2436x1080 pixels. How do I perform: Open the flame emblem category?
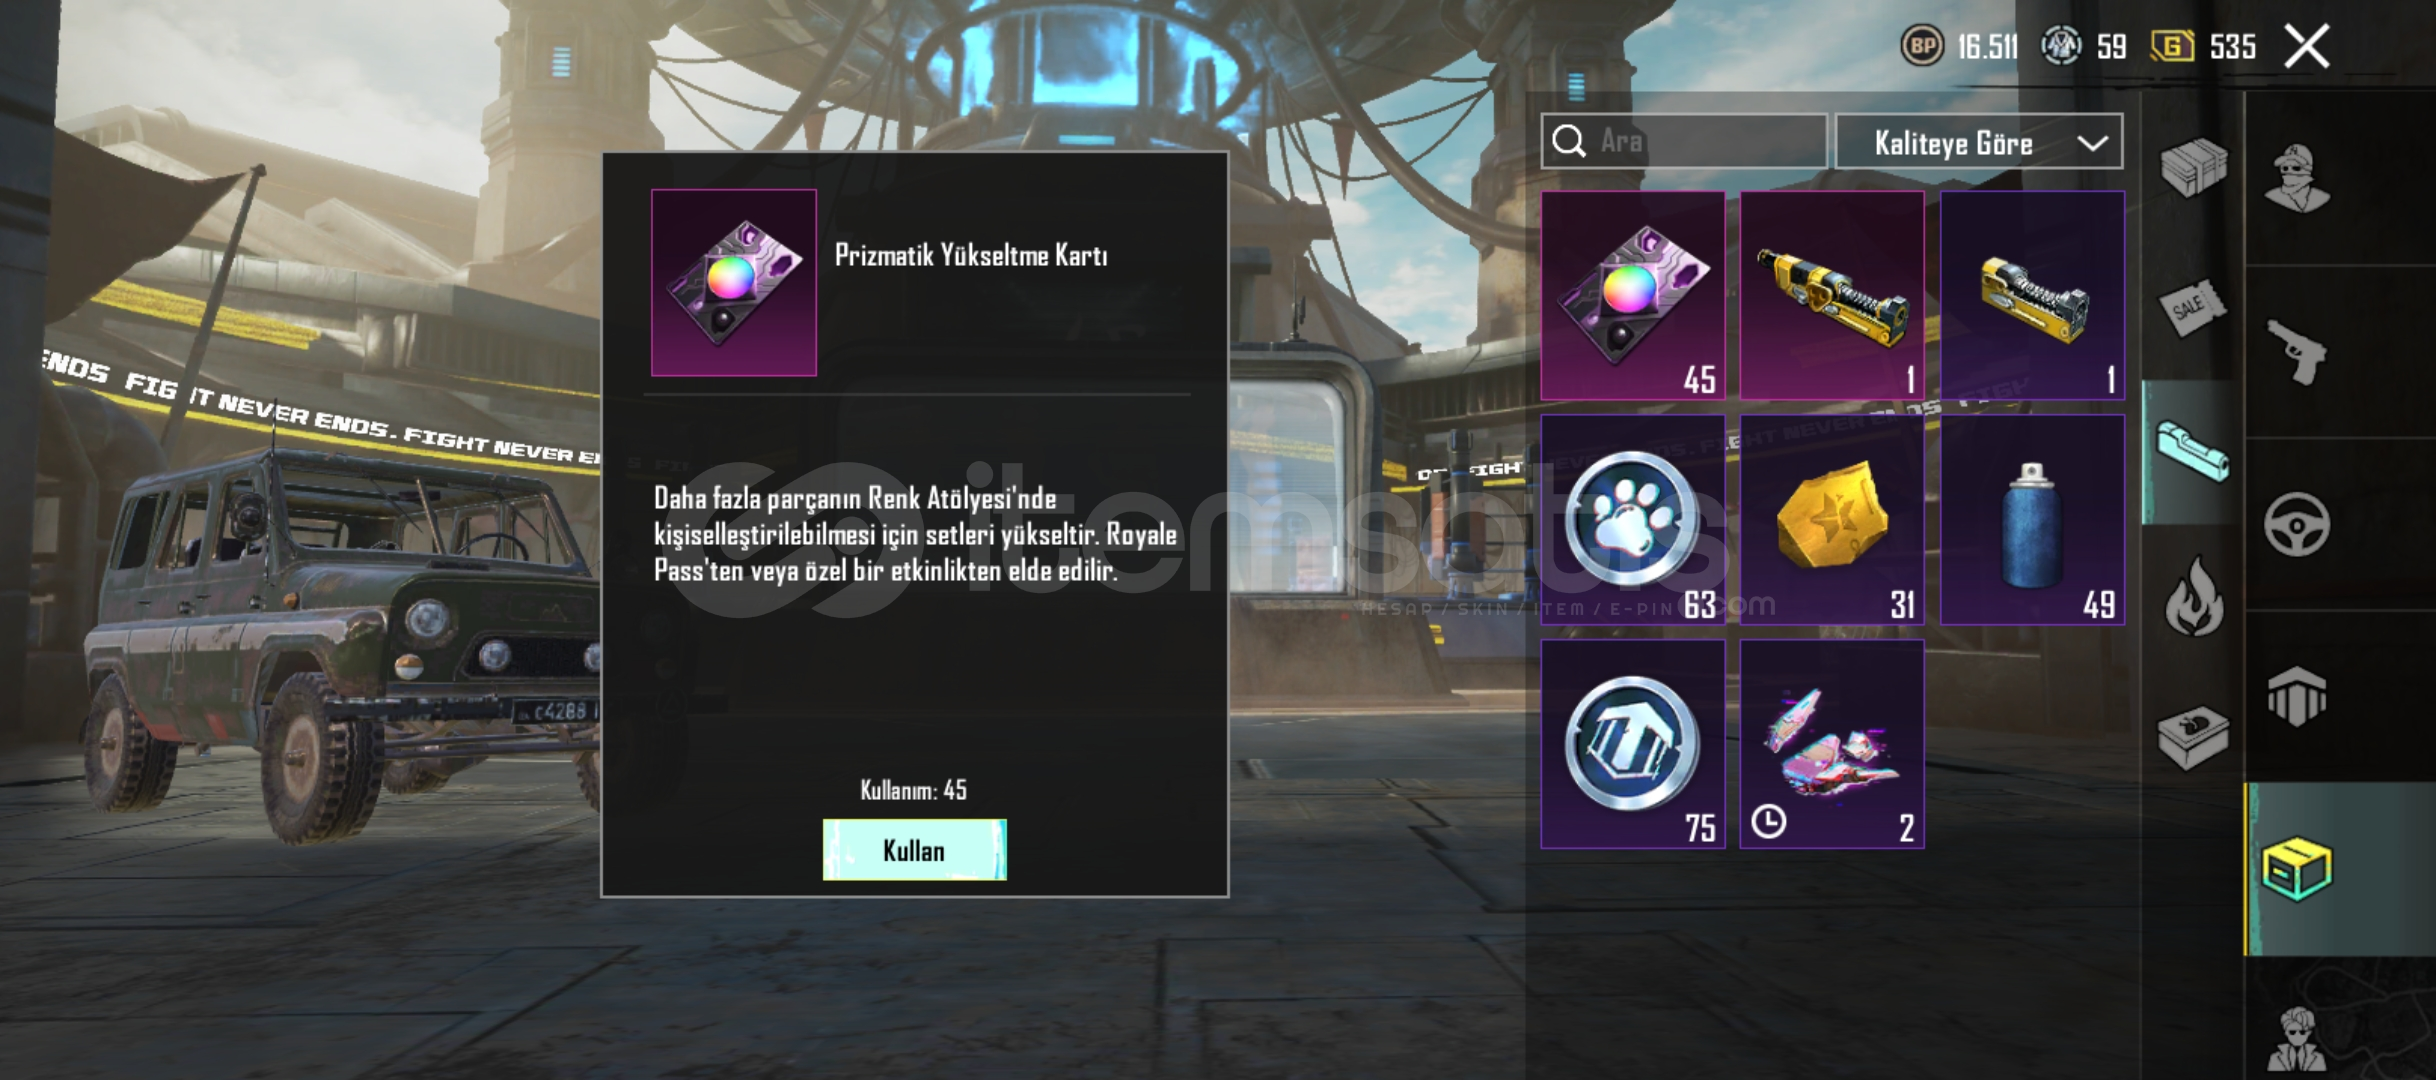click(2193, 597)
